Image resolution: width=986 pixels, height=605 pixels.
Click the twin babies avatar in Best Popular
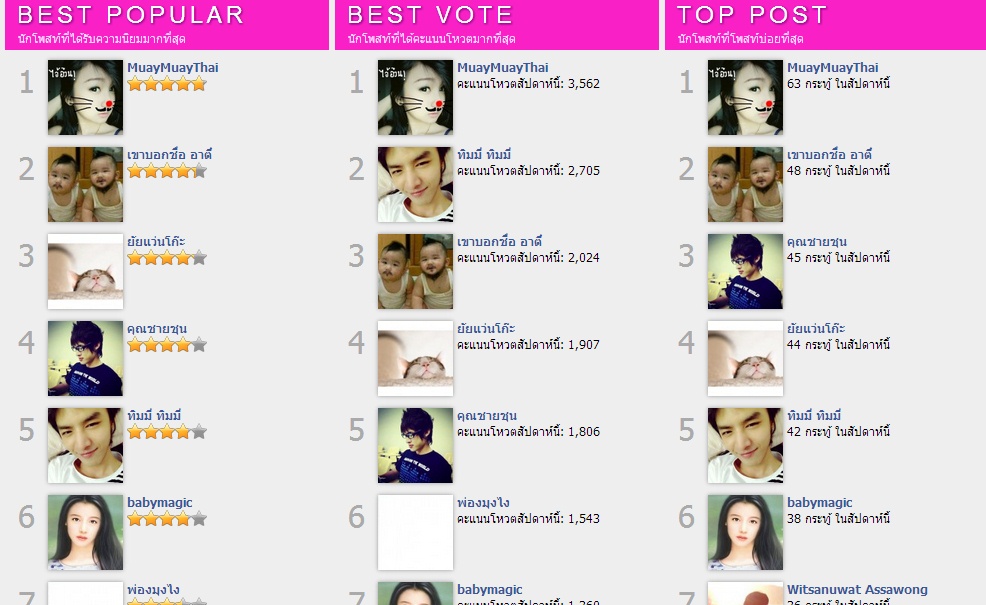(x=86, y=184)
